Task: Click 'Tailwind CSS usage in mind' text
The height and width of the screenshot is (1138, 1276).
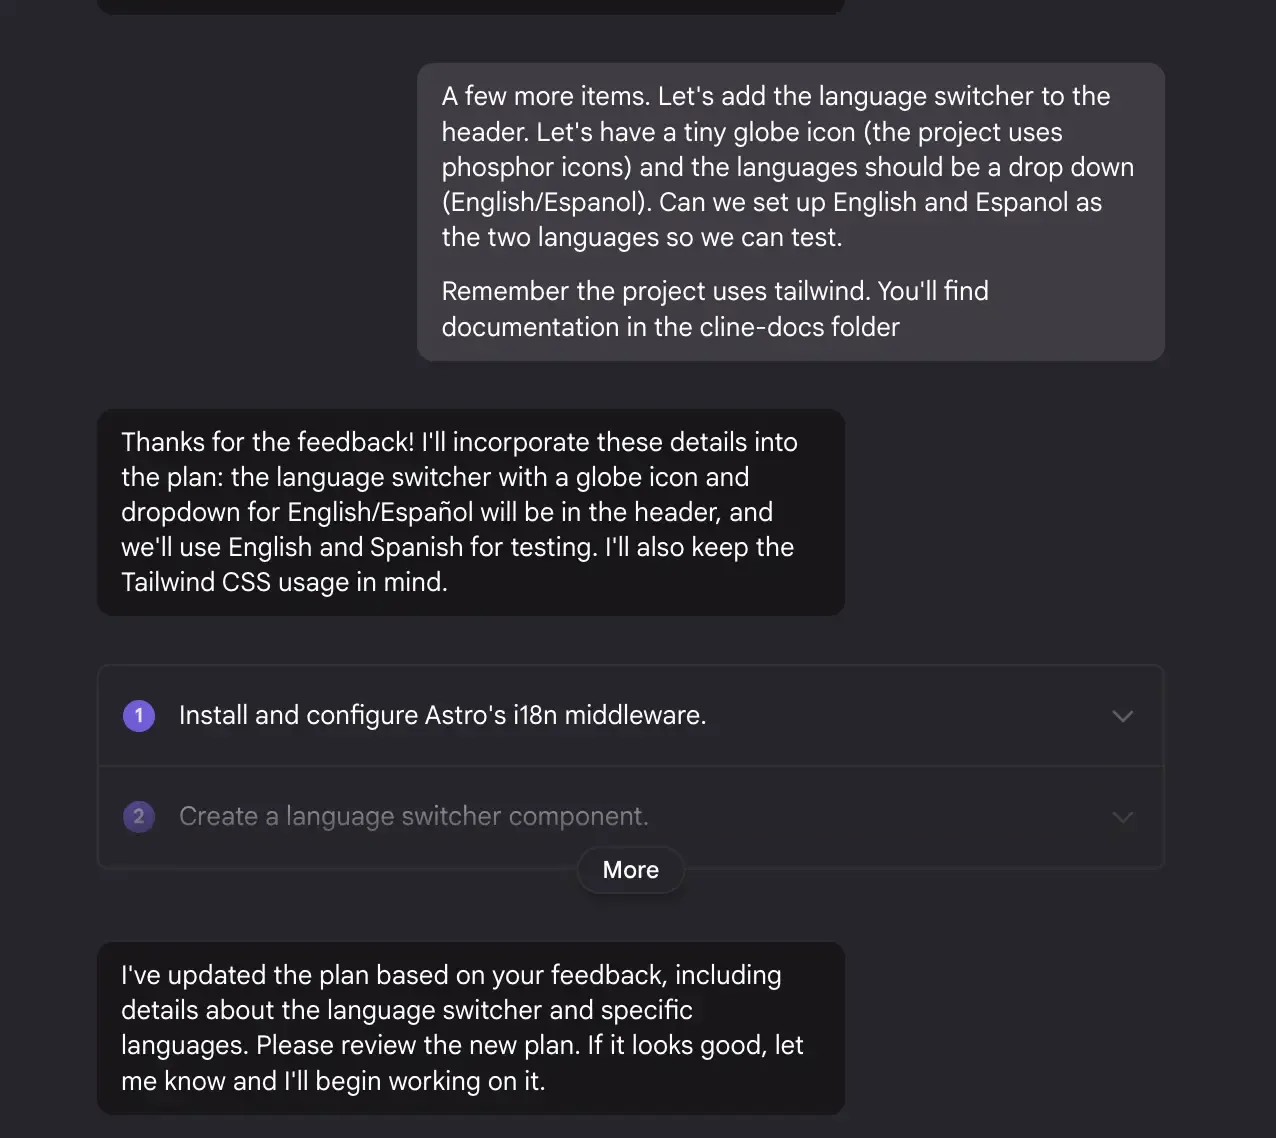Action: coord(284,582)
